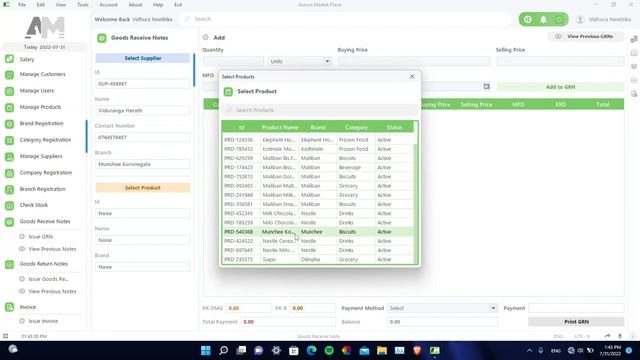The image size is (640, 360).
Task: Click Add to GRN button
Action: point(560,87)
